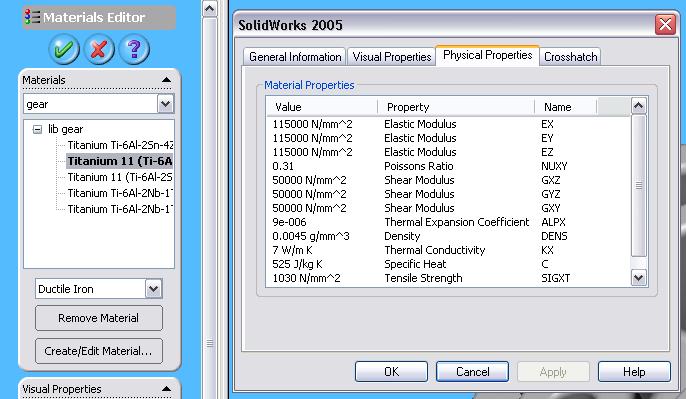Select Thermal Expansion Coefficient row
The image size is (686, 399).
(x=448, y=222)
